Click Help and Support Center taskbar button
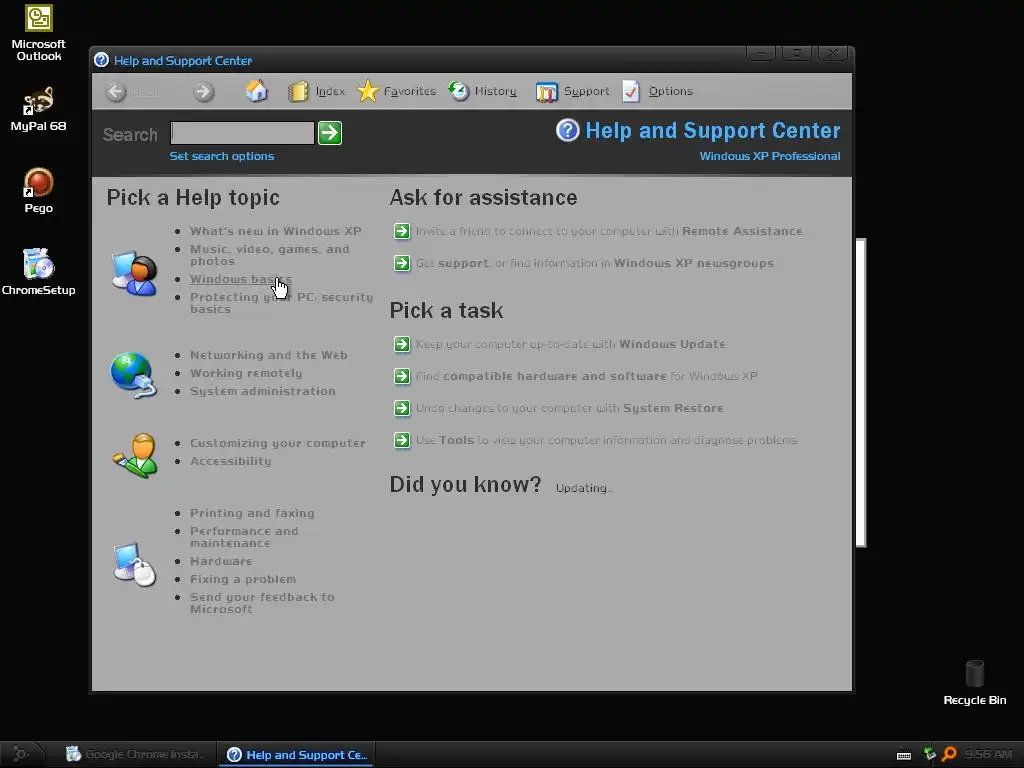This screenshot has height=768, width=1024. [297, 754]
